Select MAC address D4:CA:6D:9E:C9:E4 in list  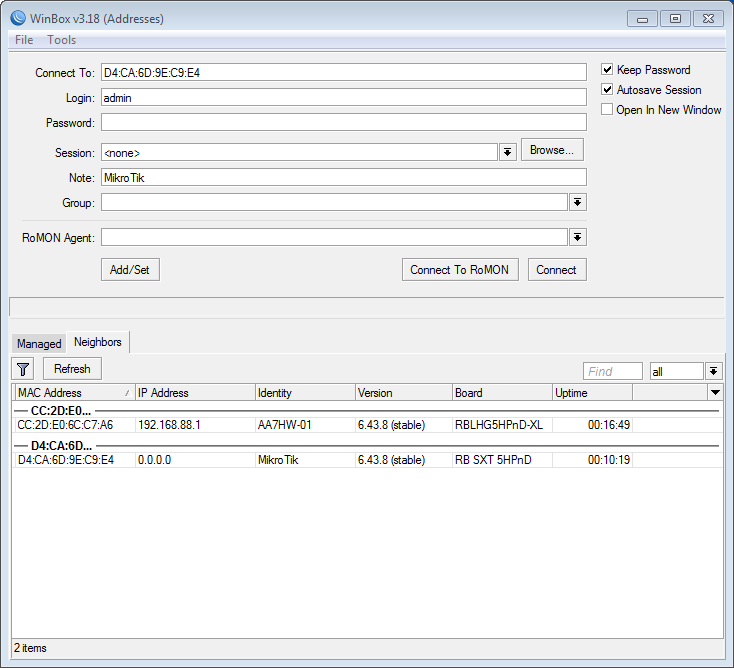click(66, 460)
